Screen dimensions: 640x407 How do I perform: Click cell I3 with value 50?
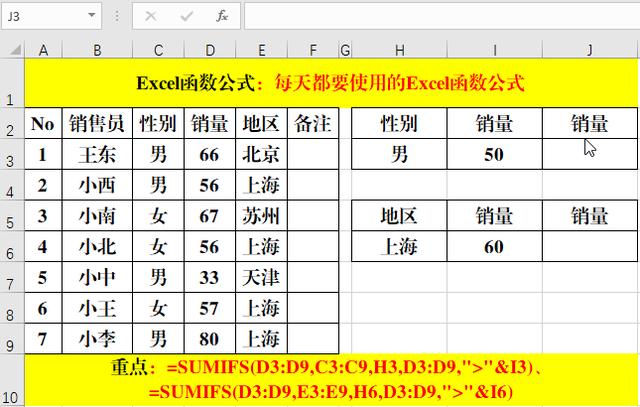(495, 154)
